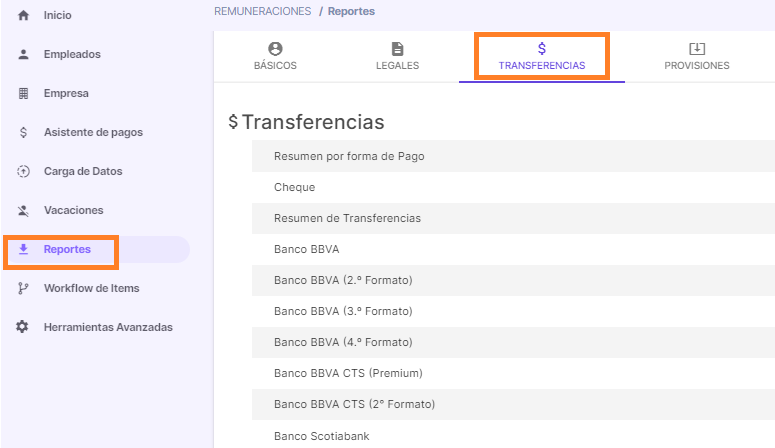
Task: Click the dollar icon for Asistente de pagos
Action: 24,133
